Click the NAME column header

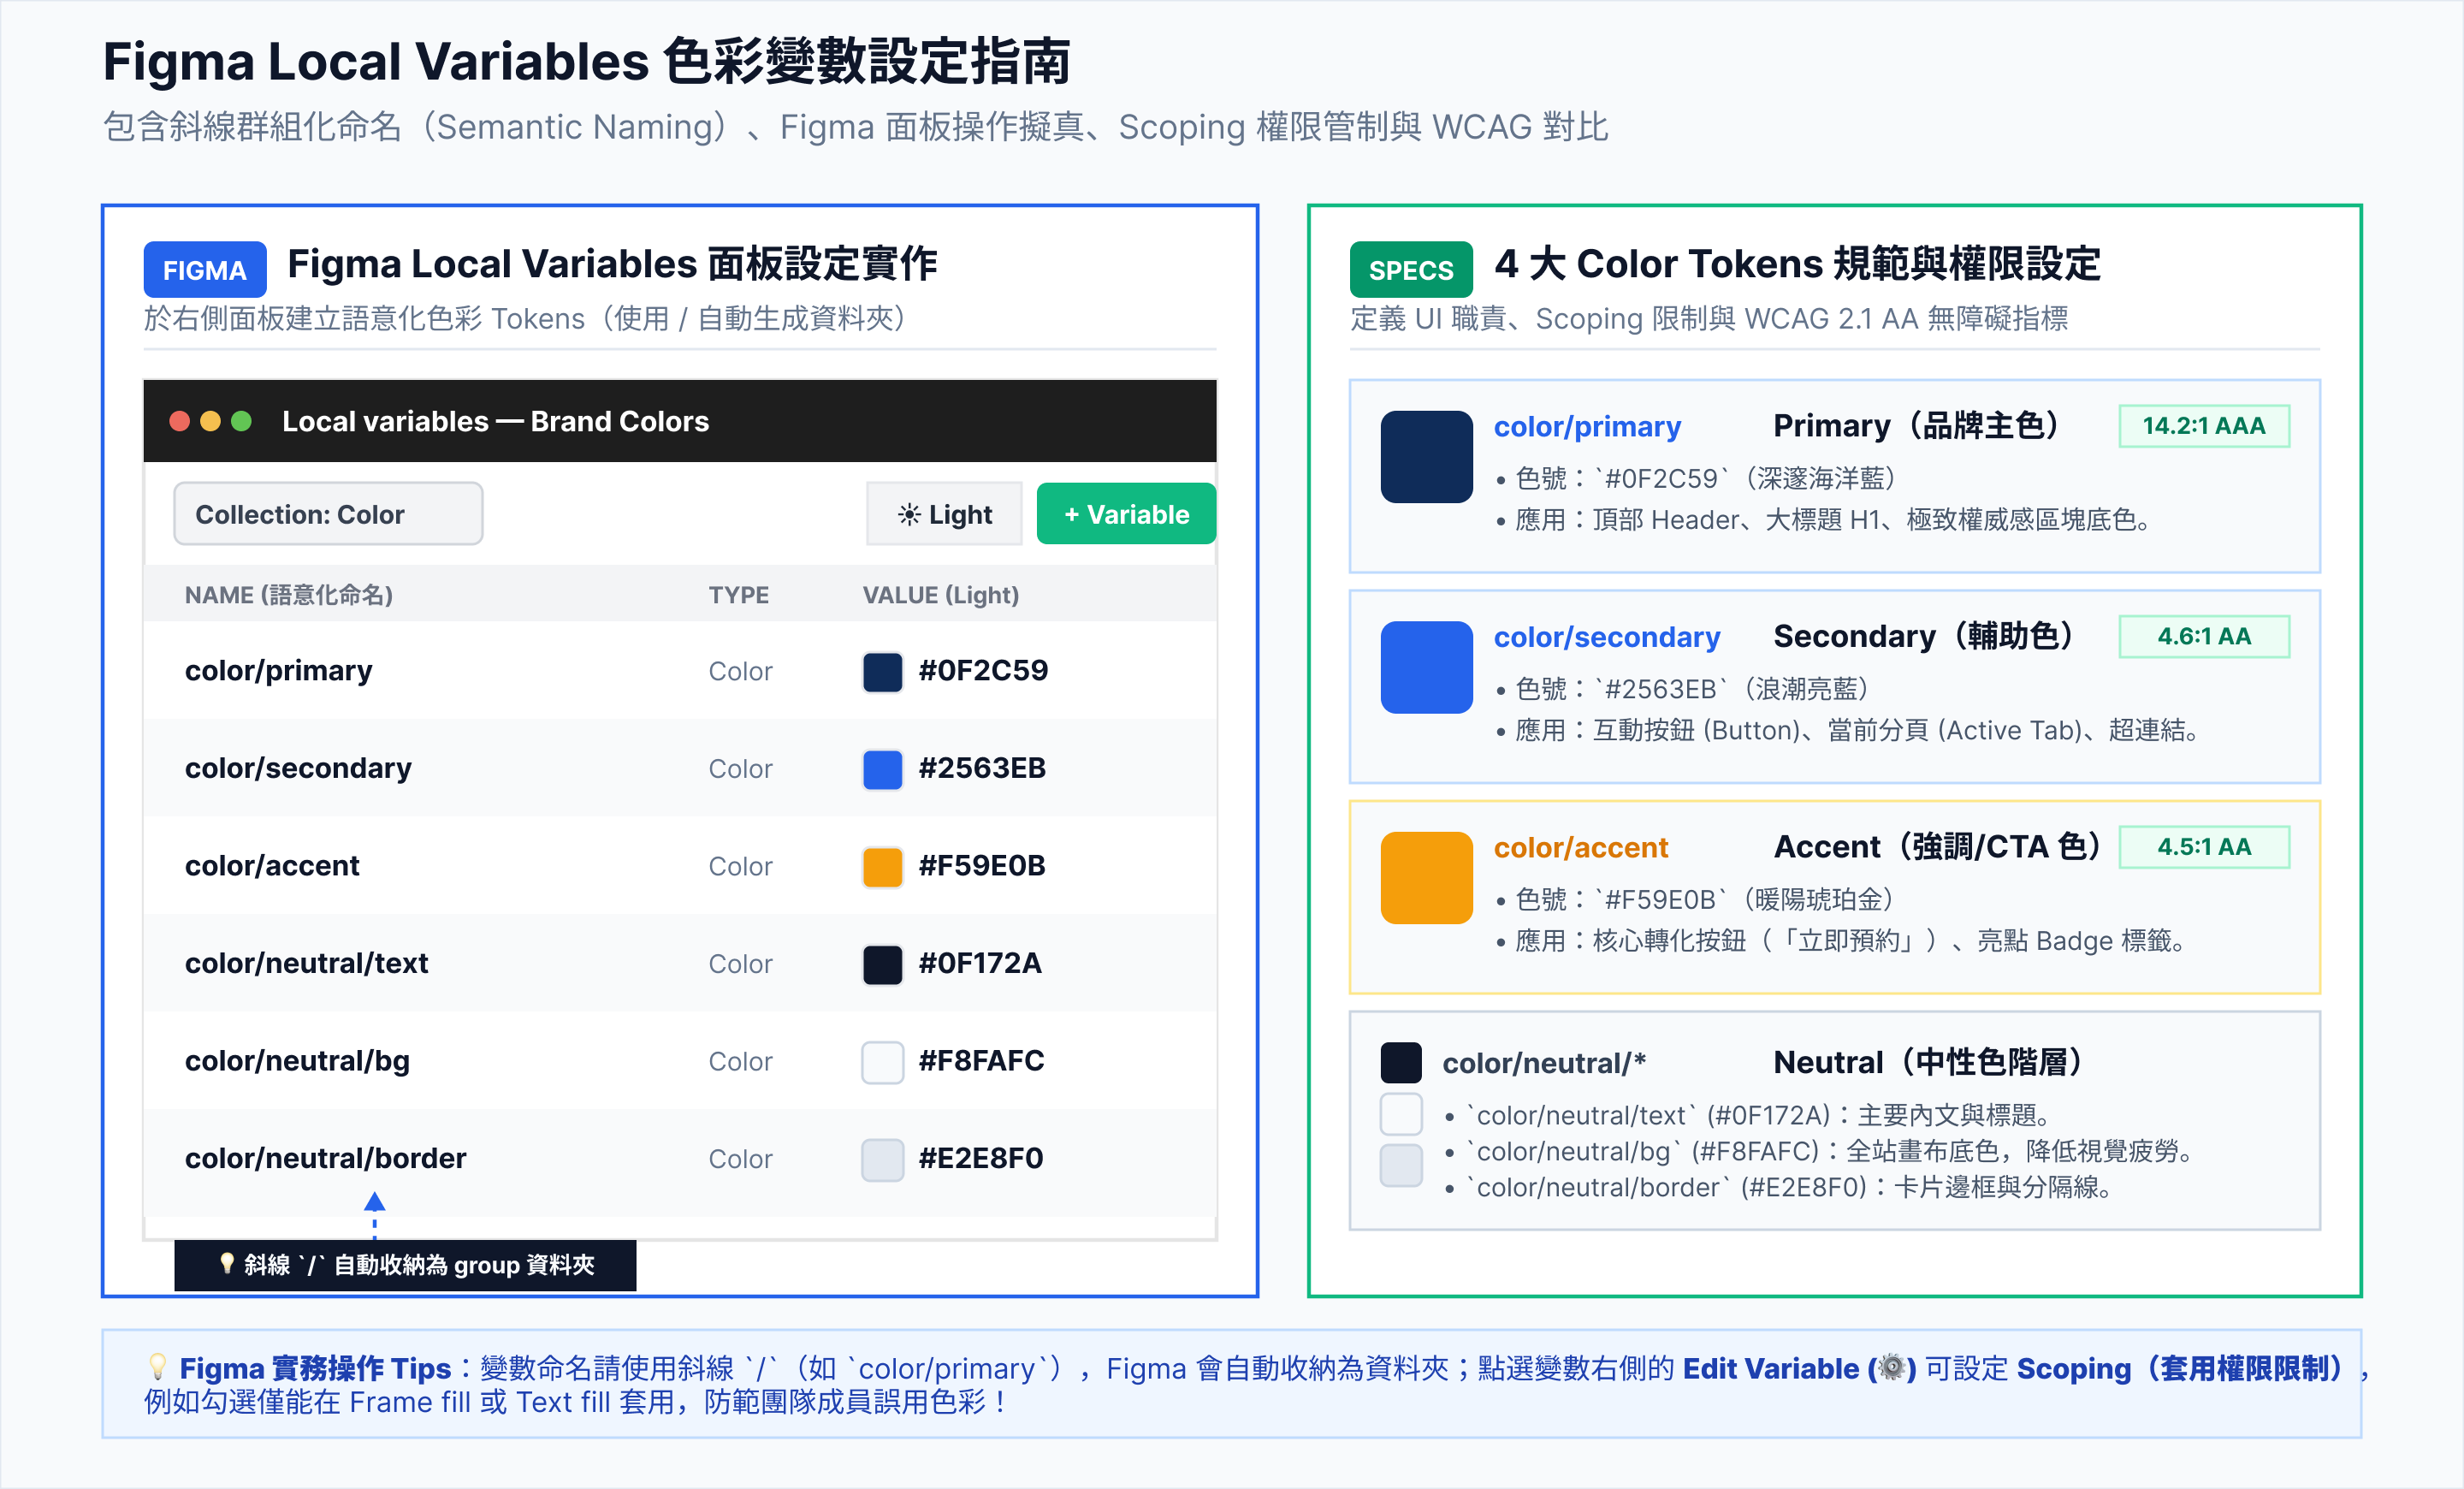tap(289, 595)
